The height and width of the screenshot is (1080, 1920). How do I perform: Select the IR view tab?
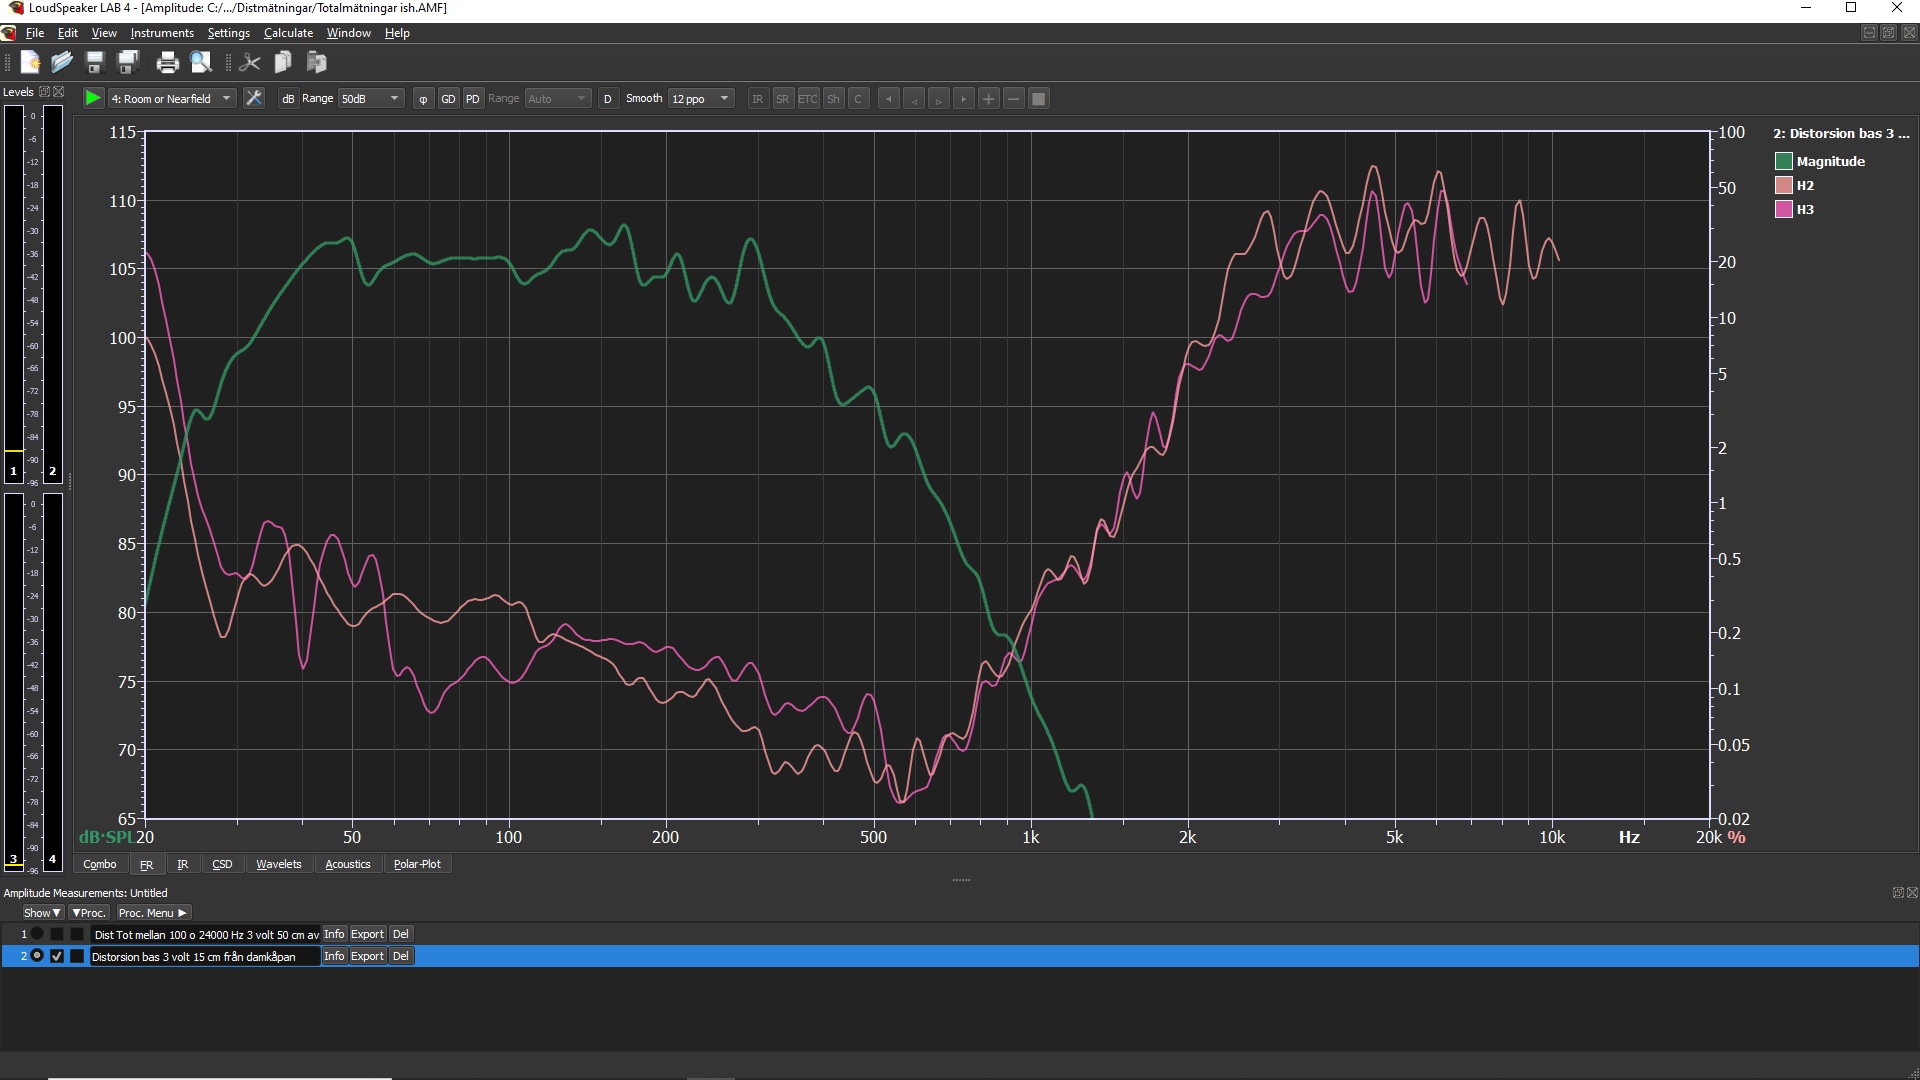(x=182, y=864)
